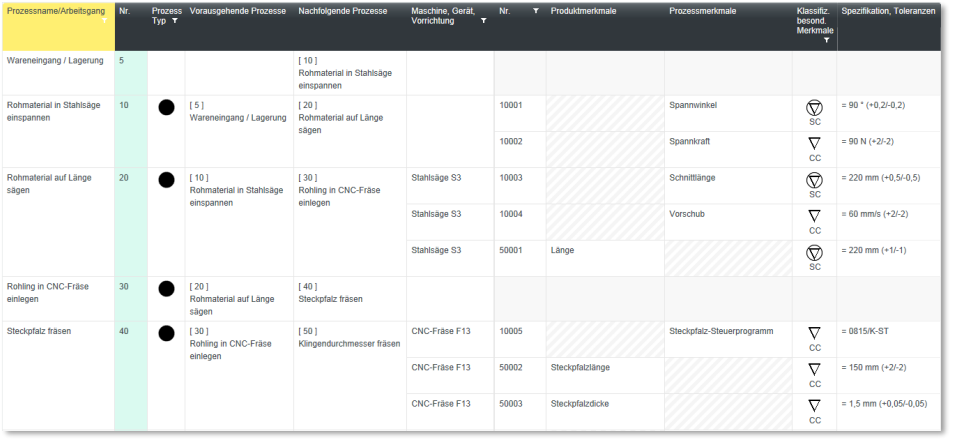Click CNC-Fräse F13 machine in row 10005

click(440, 331)
